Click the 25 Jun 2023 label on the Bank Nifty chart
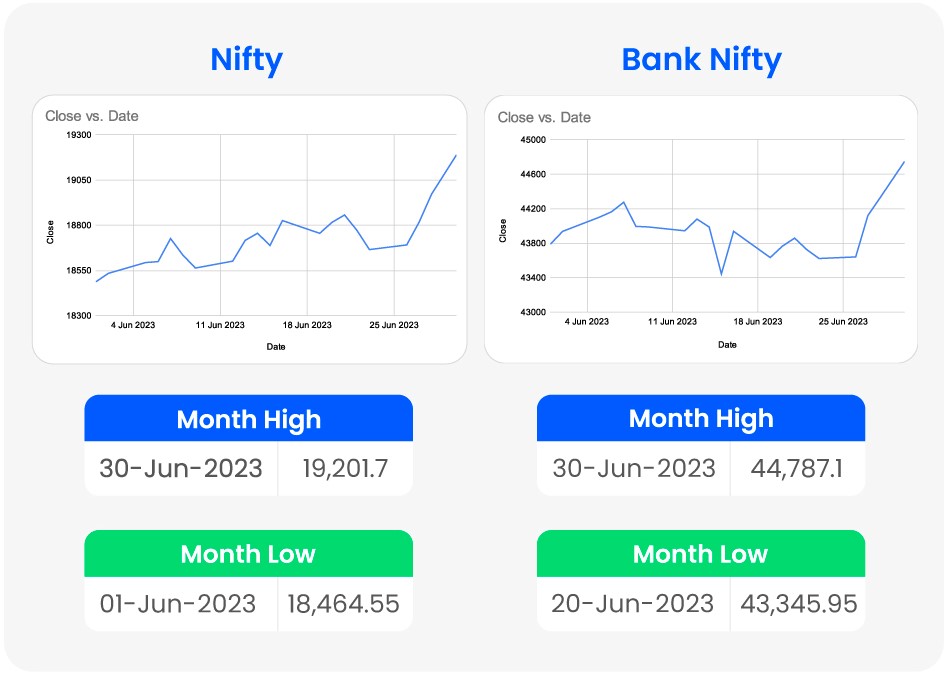 point(843,322)
